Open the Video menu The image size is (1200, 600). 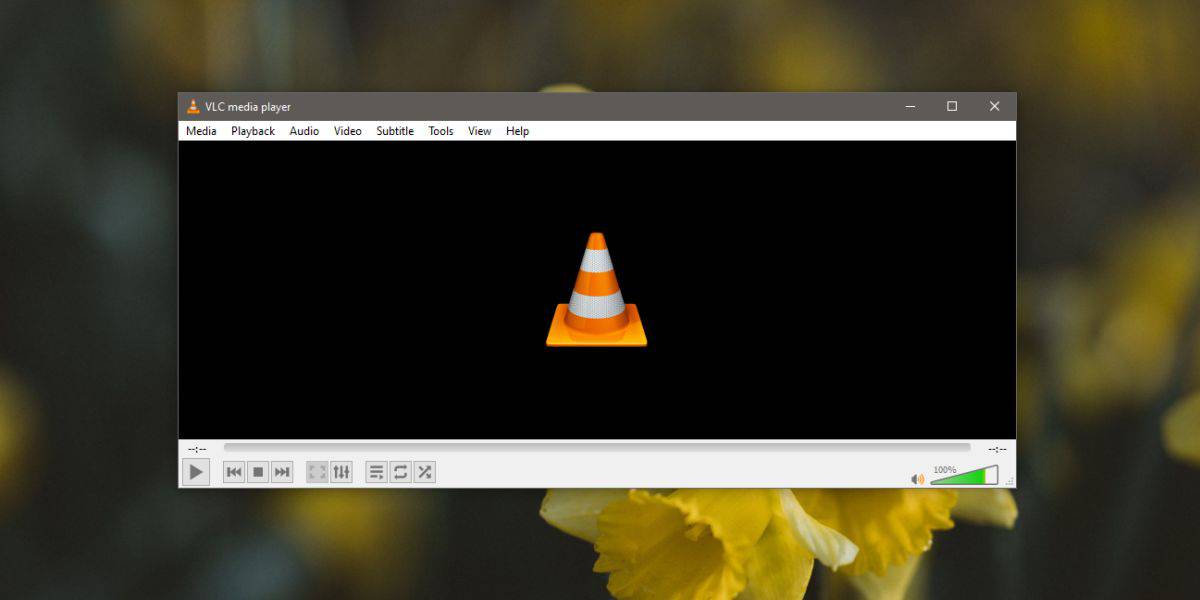348,131
